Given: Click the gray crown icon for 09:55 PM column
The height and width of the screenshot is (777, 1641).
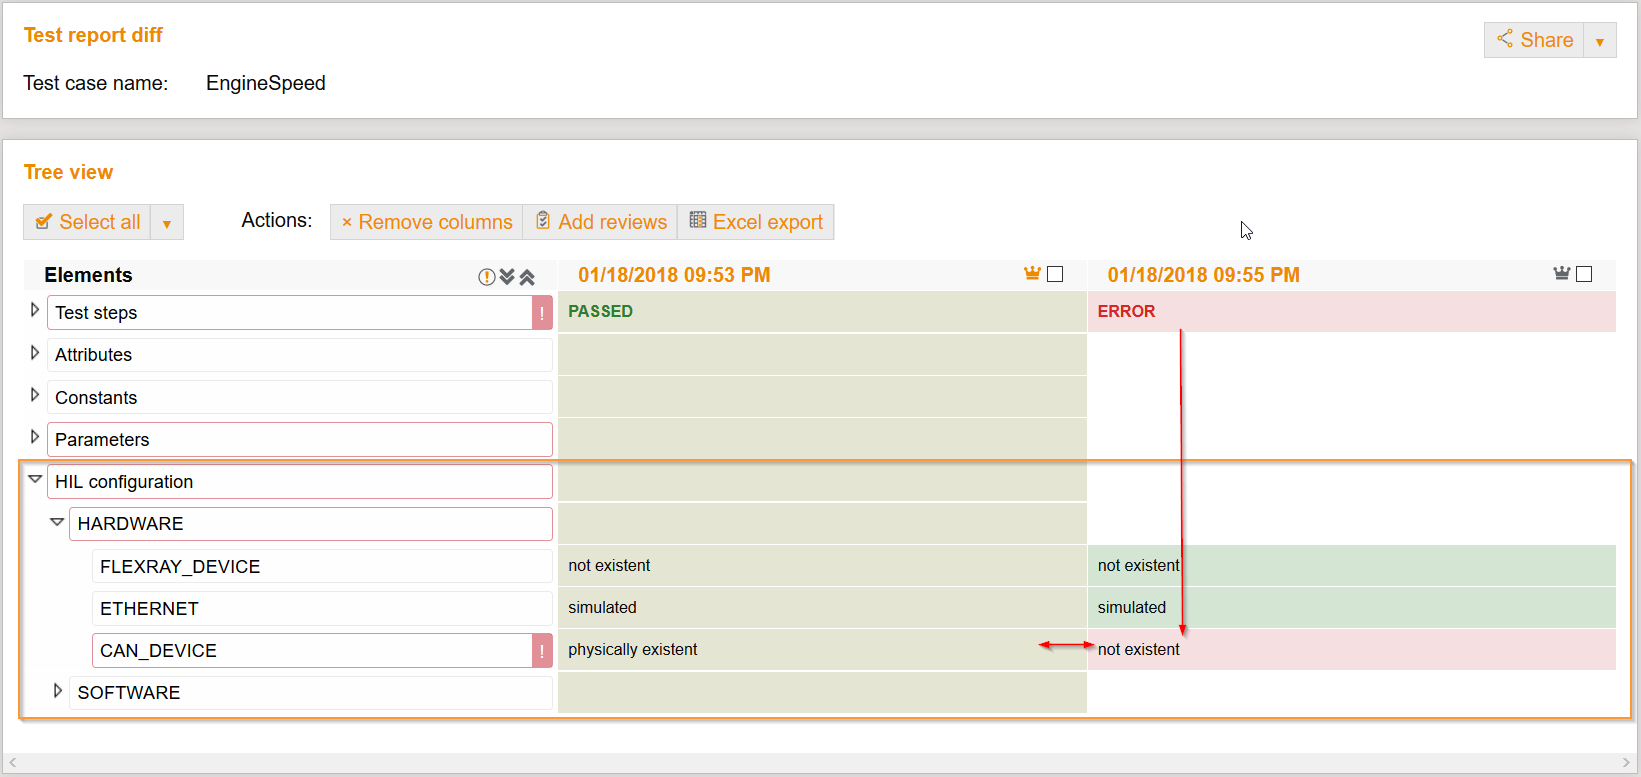Looking at the screenshot, I should point(1561,274).
